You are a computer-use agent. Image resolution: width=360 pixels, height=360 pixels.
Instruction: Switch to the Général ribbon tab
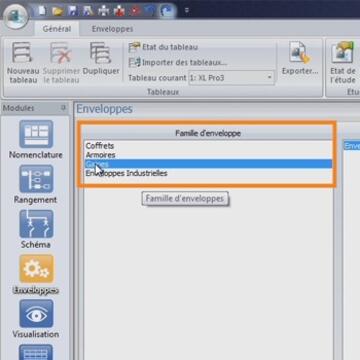click(57, 29)
